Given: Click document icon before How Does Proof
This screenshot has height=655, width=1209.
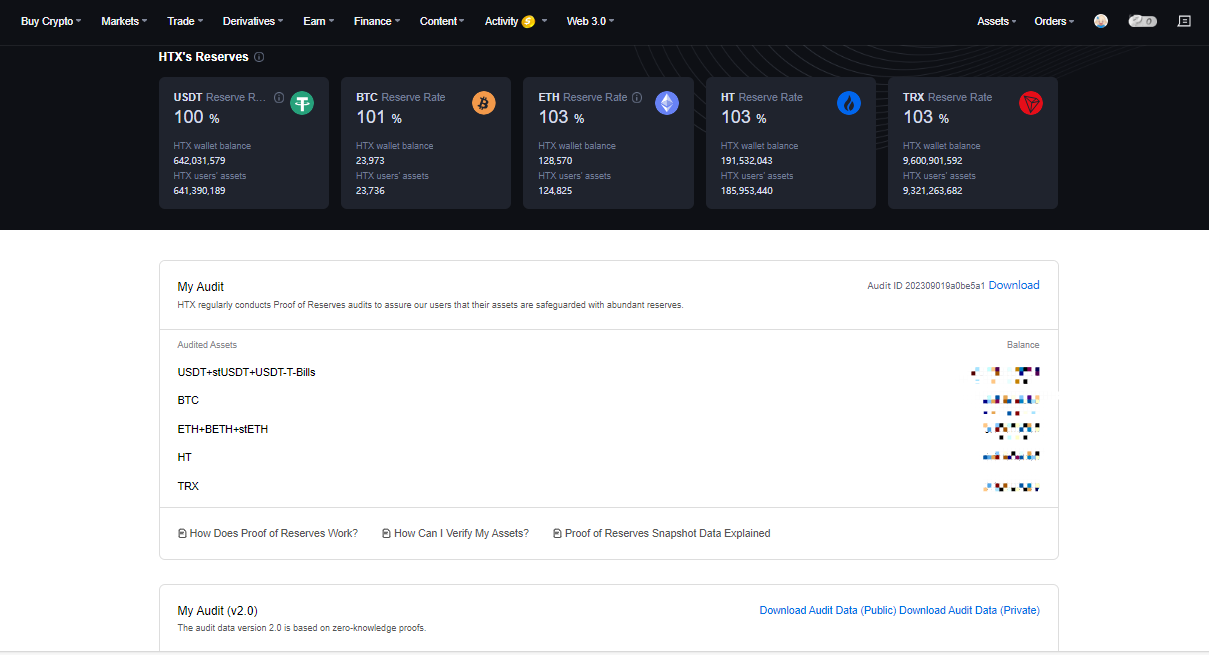Looking at the screenshot, I should coord(182,534).
